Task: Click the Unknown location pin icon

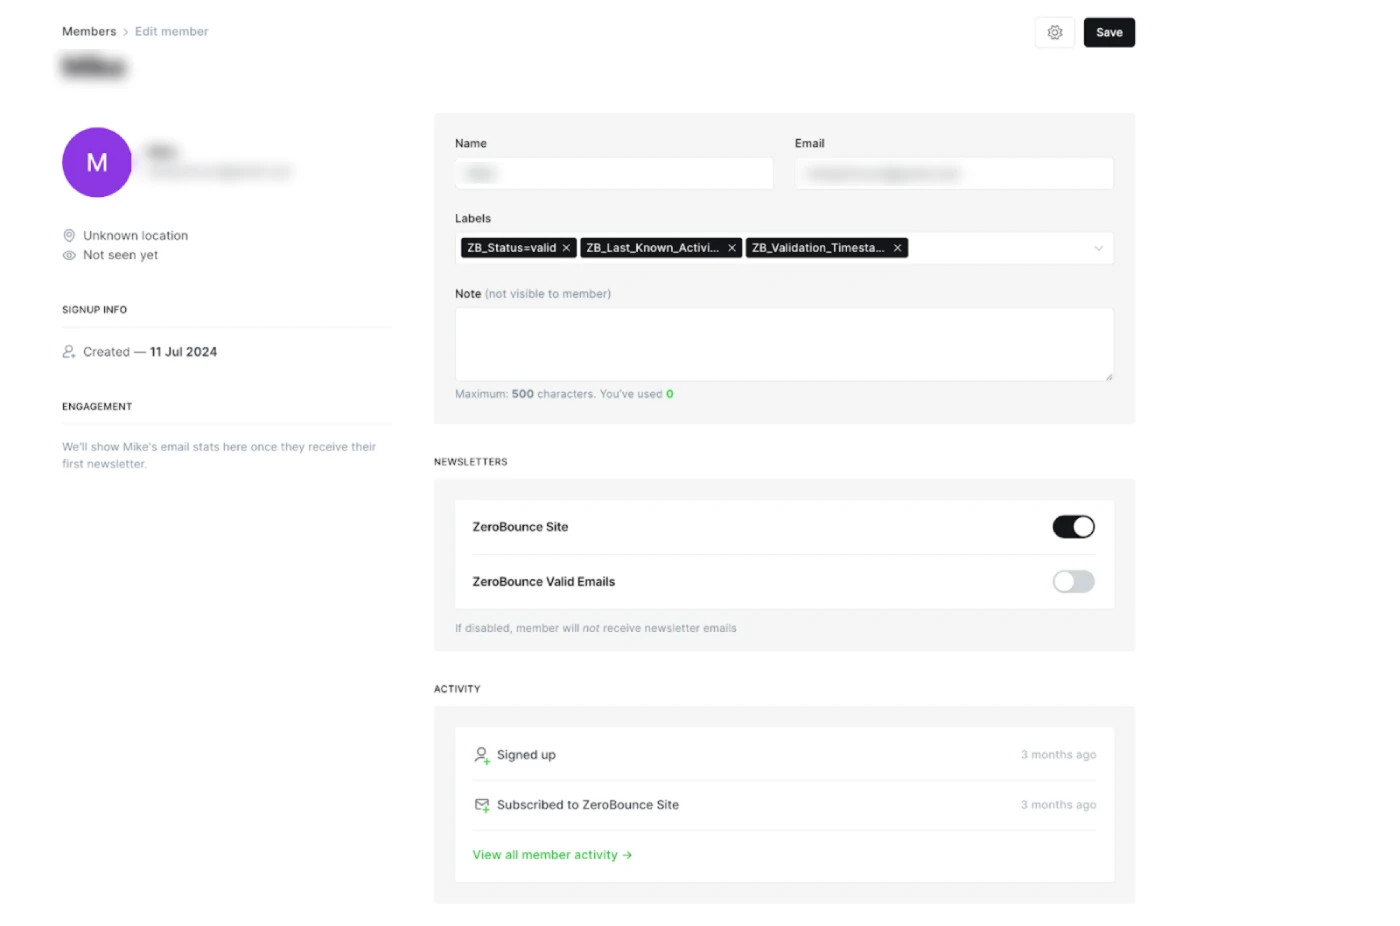Action: coord(69,236)
